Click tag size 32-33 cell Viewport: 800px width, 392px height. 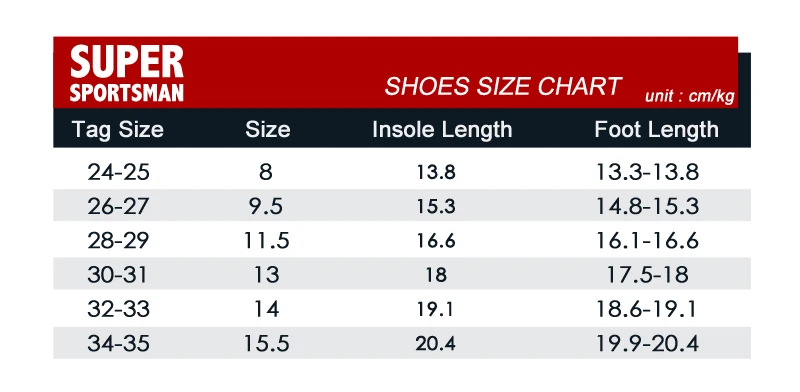tap(118, 309)
